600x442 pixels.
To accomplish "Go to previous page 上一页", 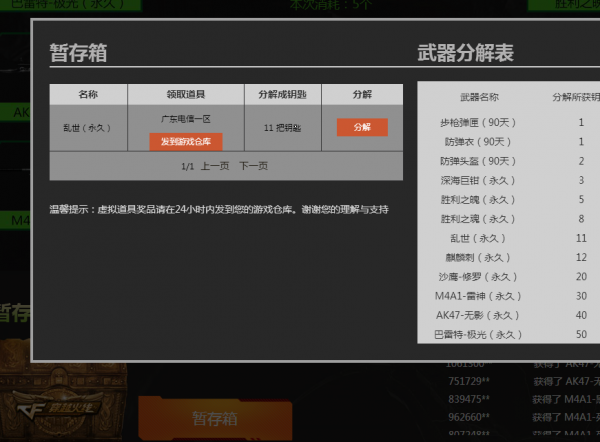I will [215, 166].
